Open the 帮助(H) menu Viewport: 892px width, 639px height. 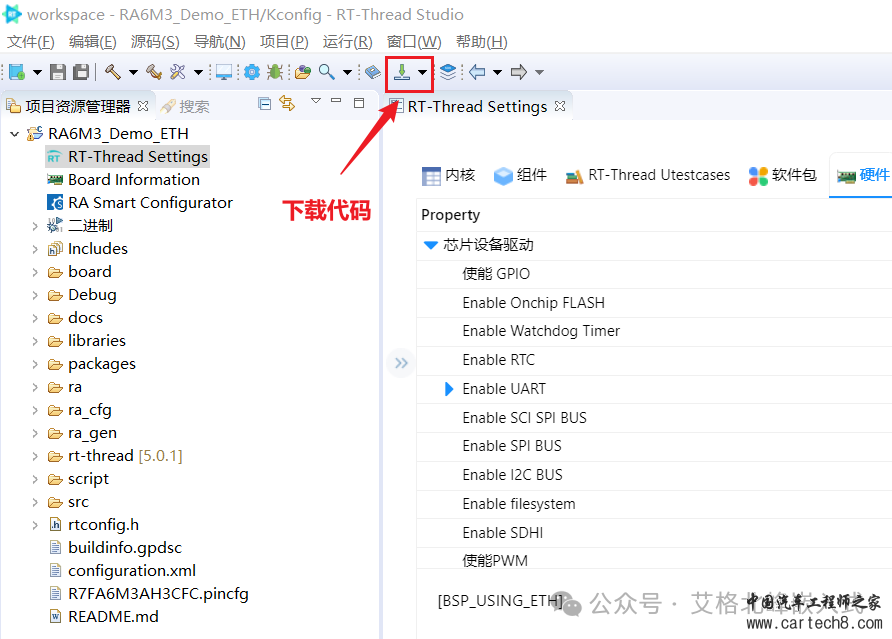click(x=481, y=42)
